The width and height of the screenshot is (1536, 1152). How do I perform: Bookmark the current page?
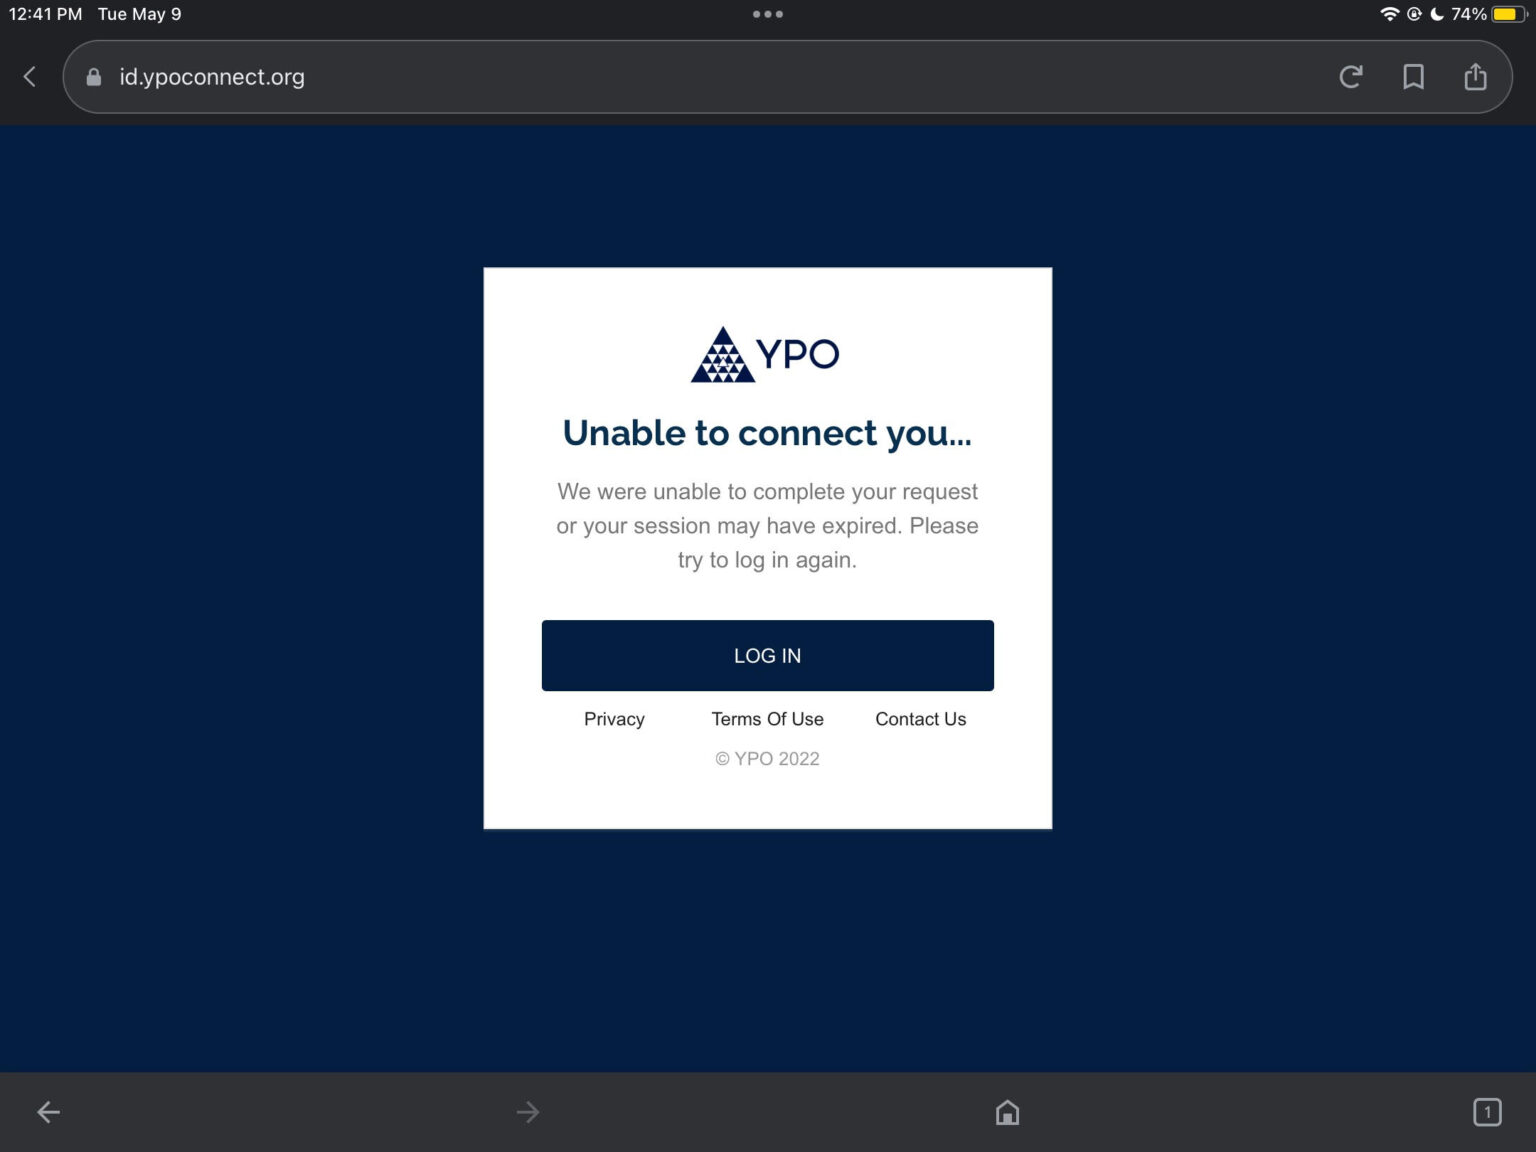tap(1413, 76)
